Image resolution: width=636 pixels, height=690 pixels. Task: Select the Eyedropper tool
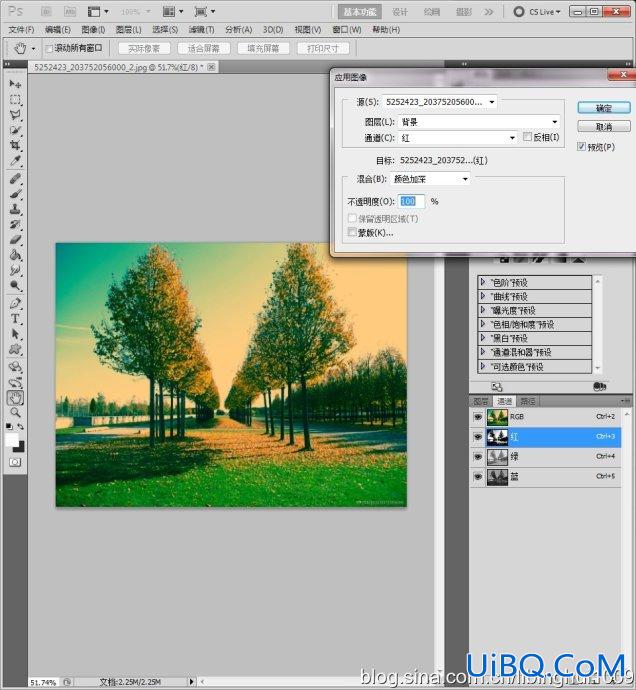(x=15, y=161)
